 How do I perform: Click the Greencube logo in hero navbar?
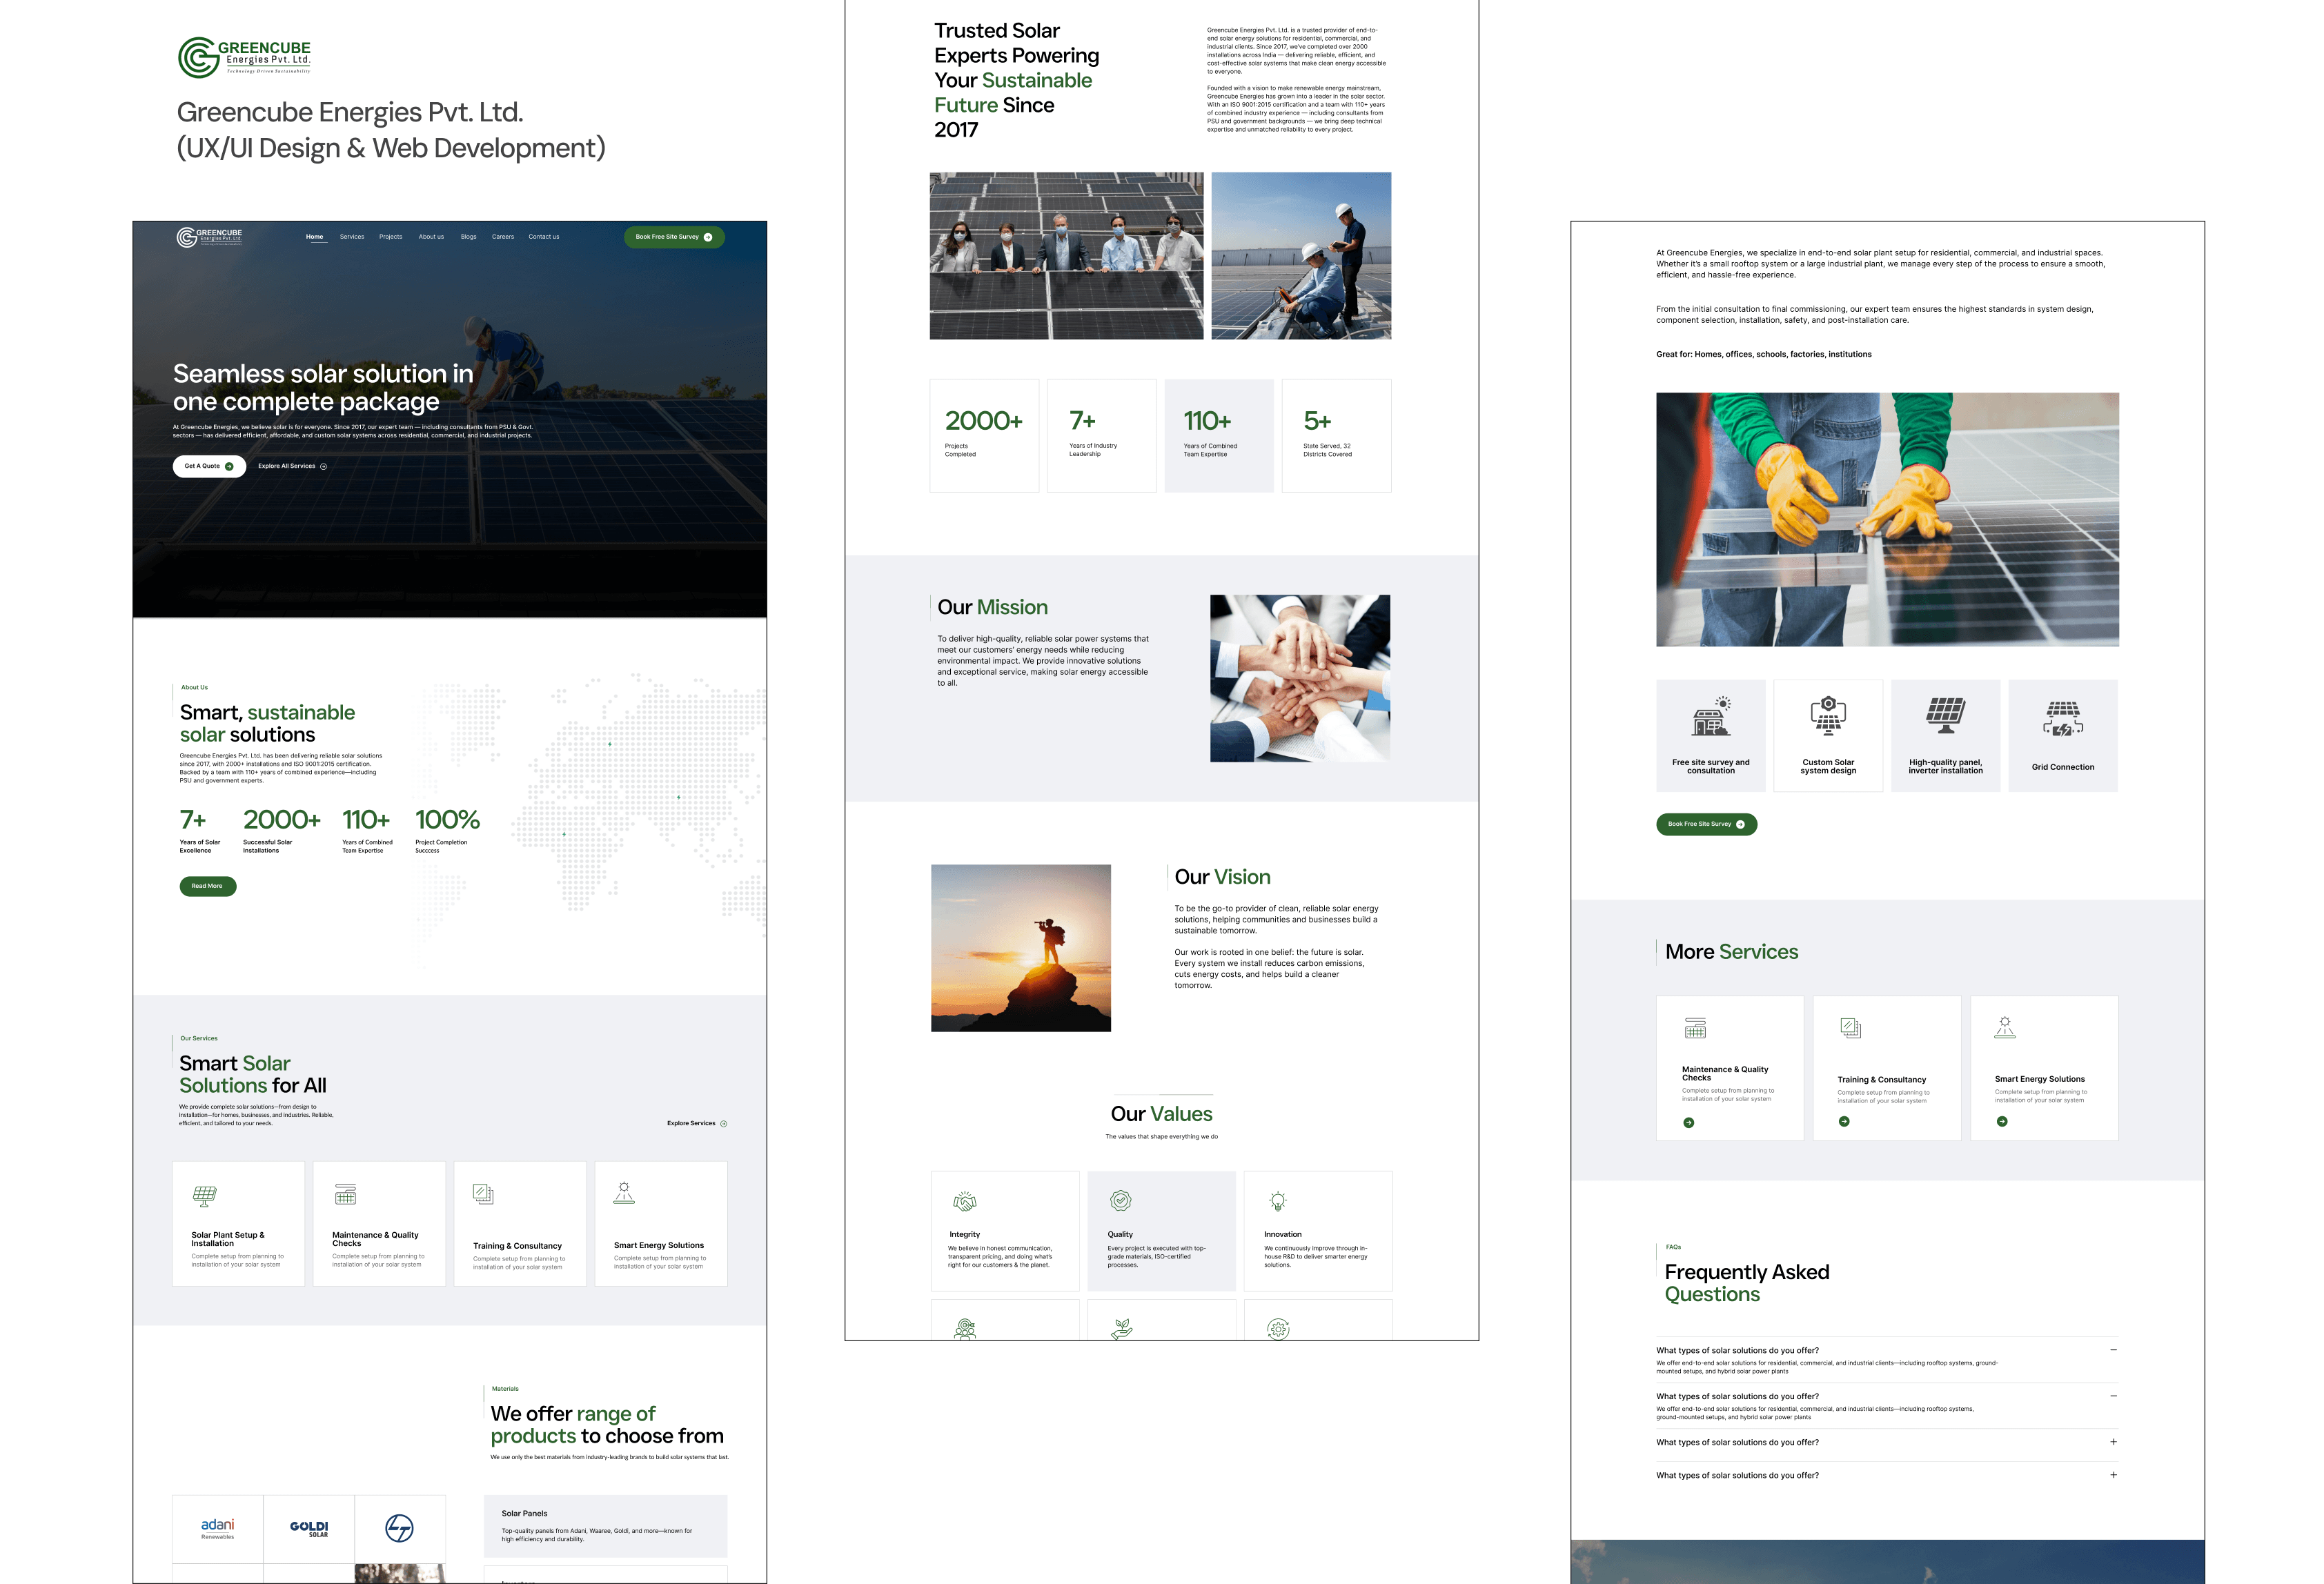click(x=209, y=237)
